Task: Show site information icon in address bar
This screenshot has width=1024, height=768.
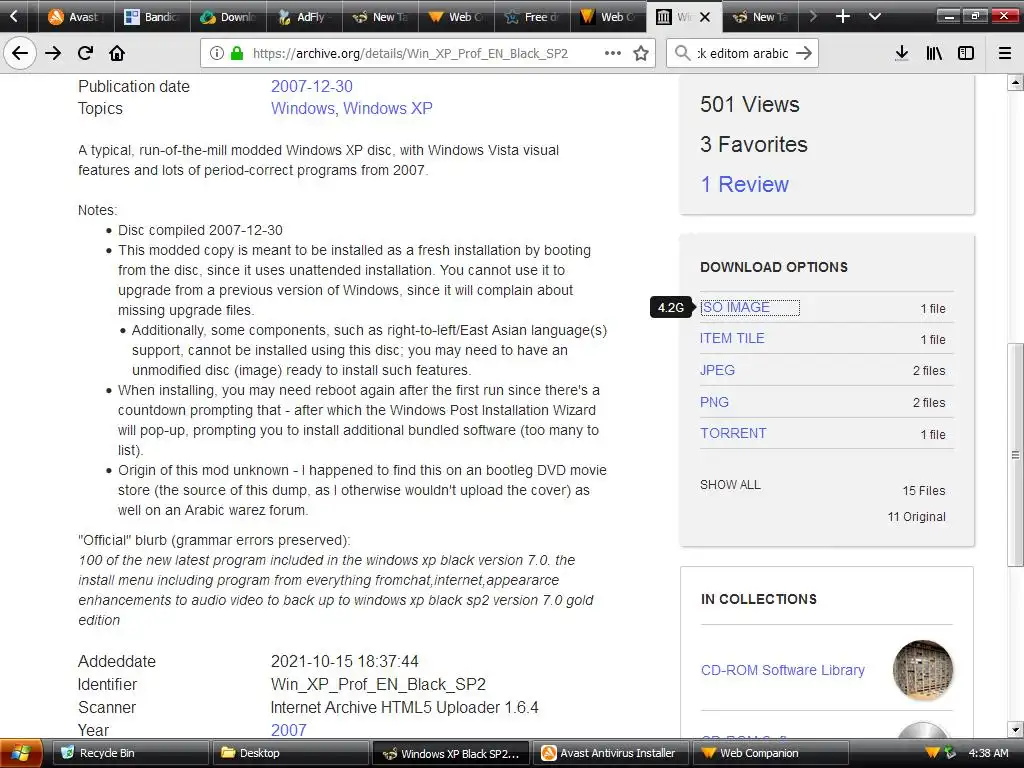Action: click(x=217, y=54)
